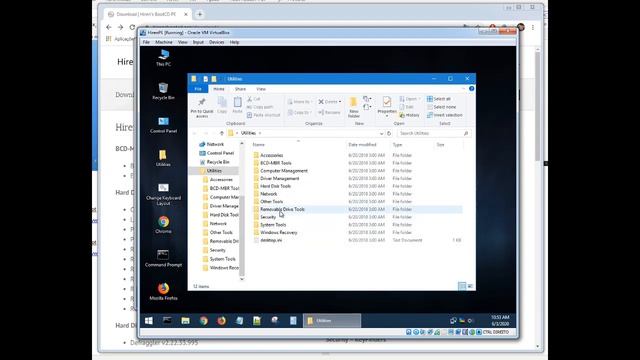Switch to large icons view

click(x=470, y=286)
